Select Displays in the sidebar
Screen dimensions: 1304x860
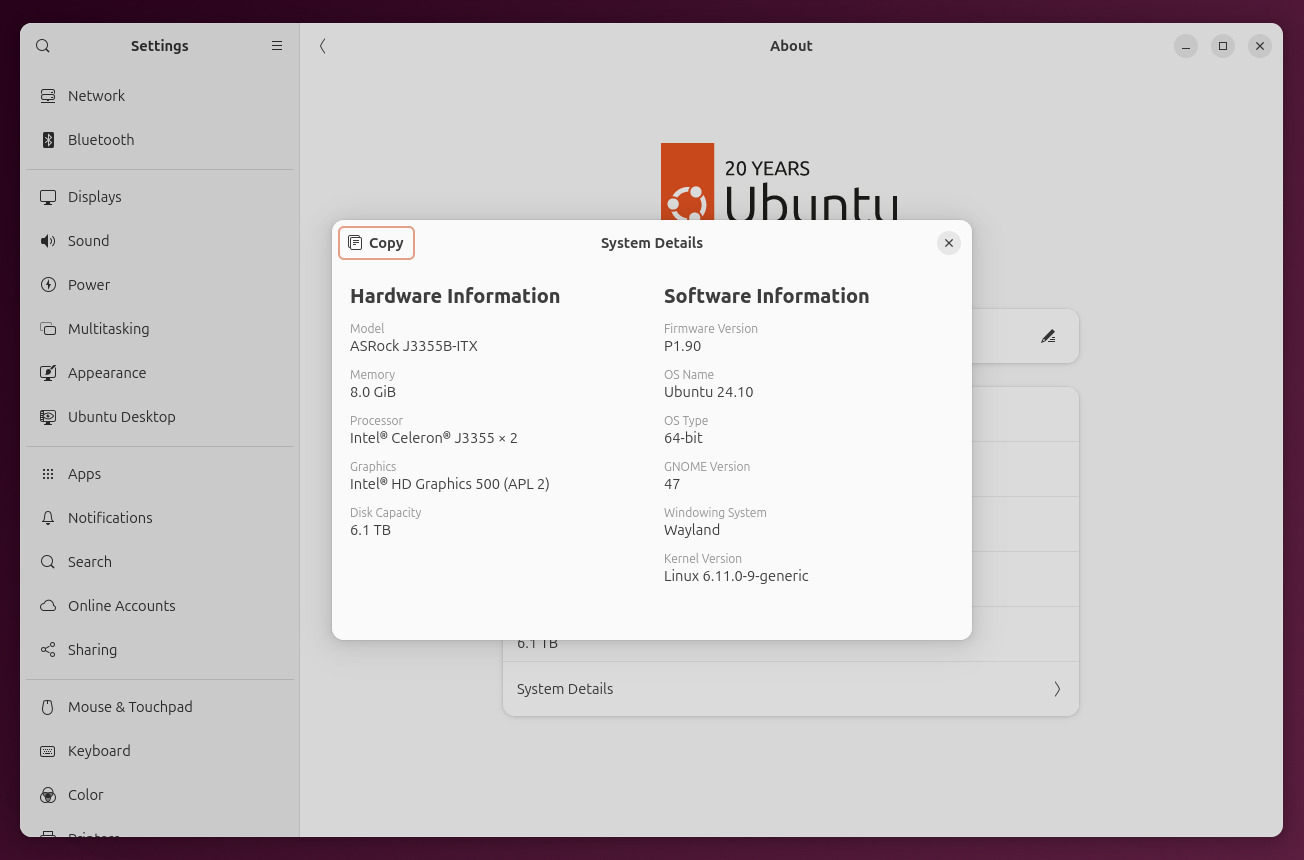pyautogui.click(x=160, y=197)
